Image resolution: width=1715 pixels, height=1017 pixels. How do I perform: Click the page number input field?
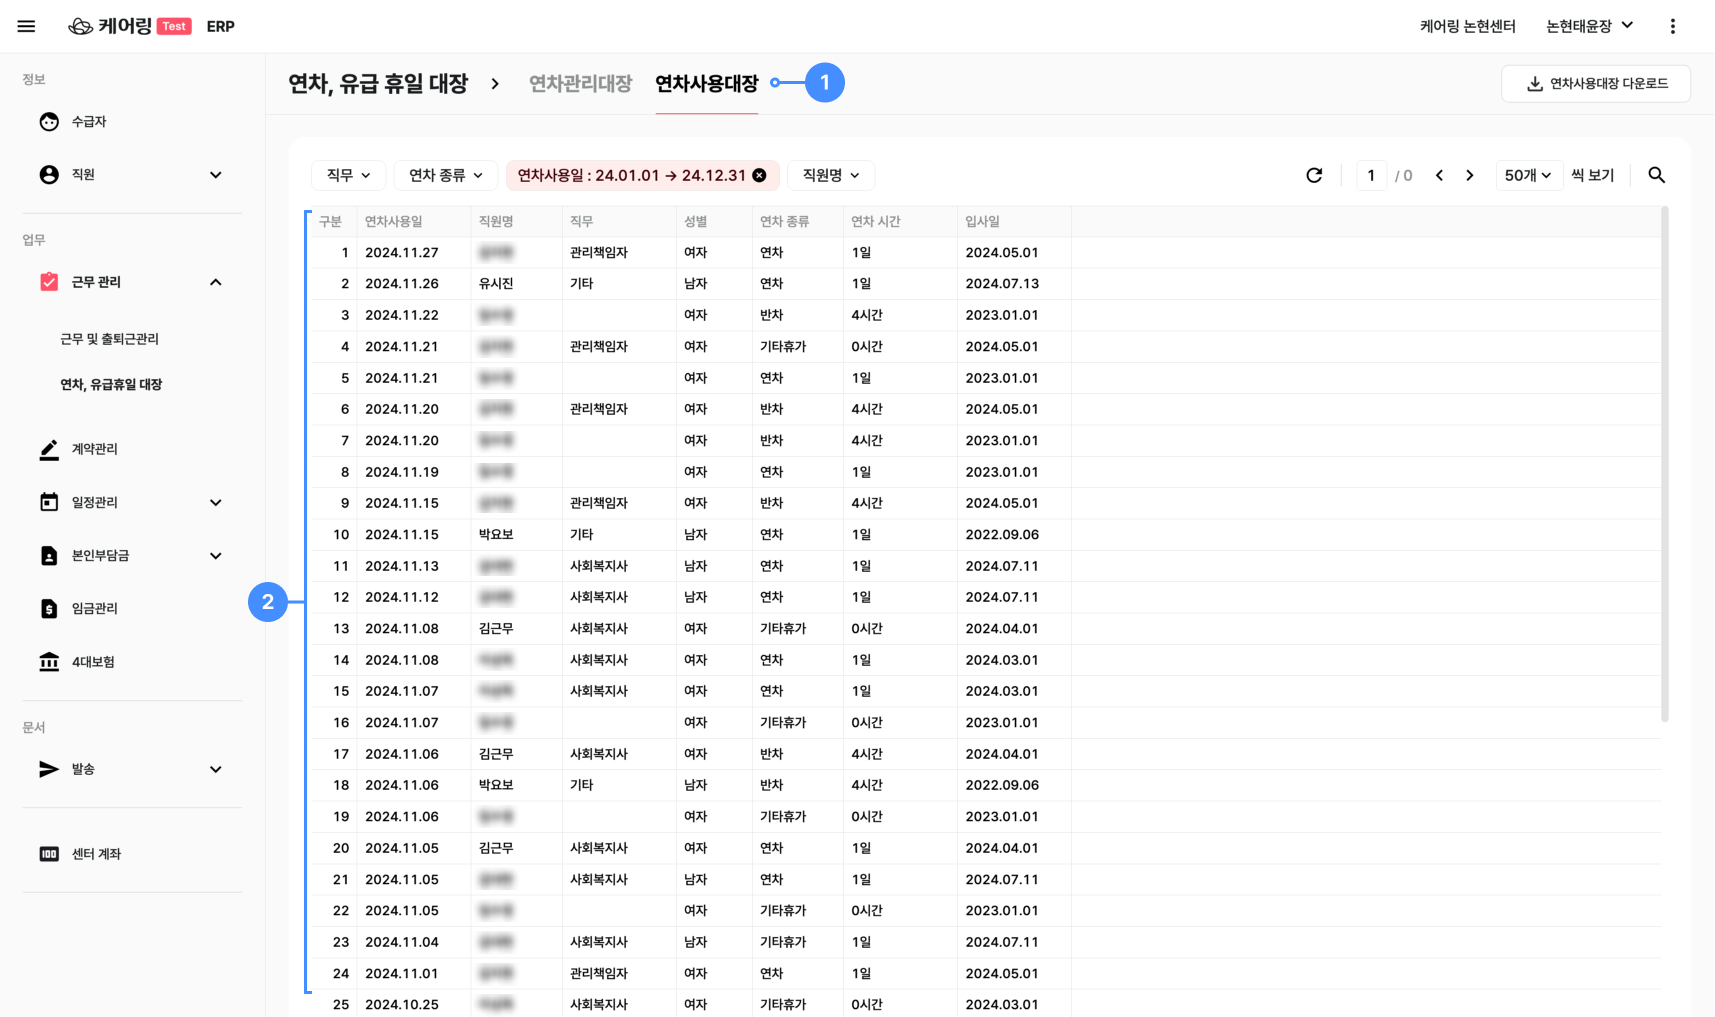click(x=1371, y=175)
